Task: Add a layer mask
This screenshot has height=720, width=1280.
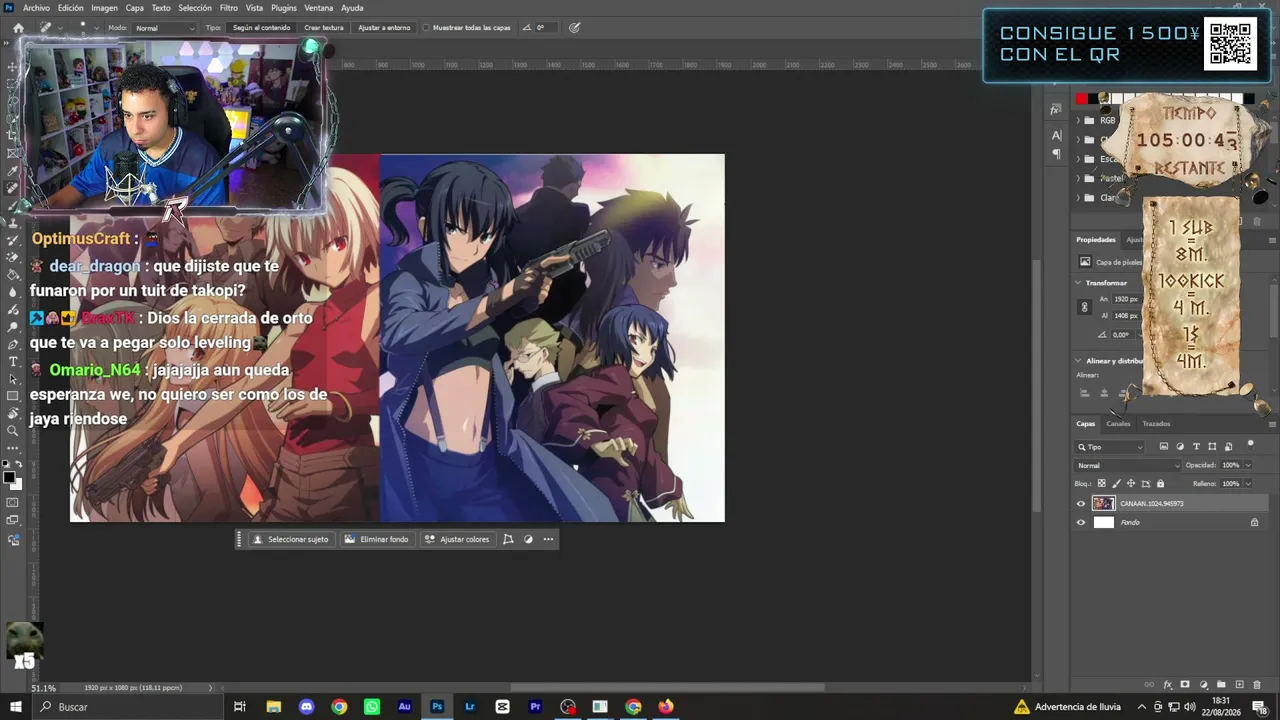Action: (x=1185, y=685)
